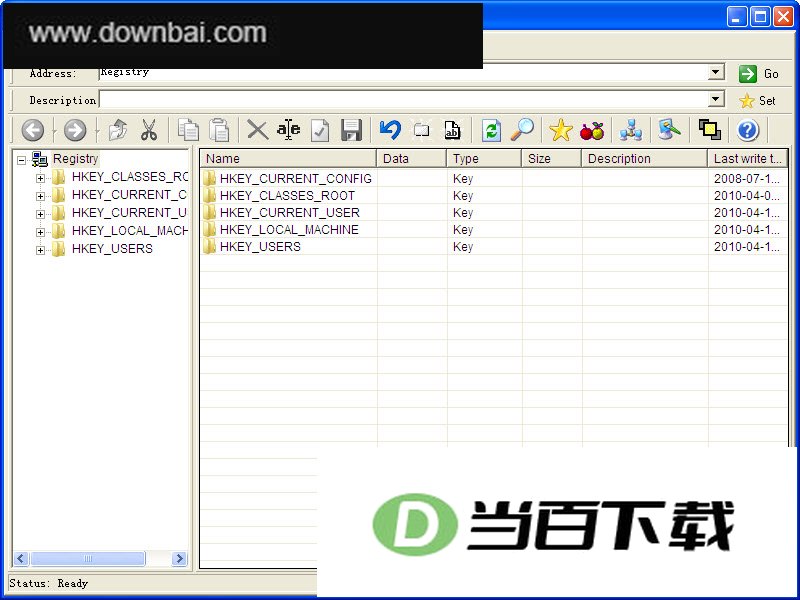Click the tree horizontal scrollbar right arrow
The width and height of the screenshot is (800, 600).
click(x=179, y=558)
